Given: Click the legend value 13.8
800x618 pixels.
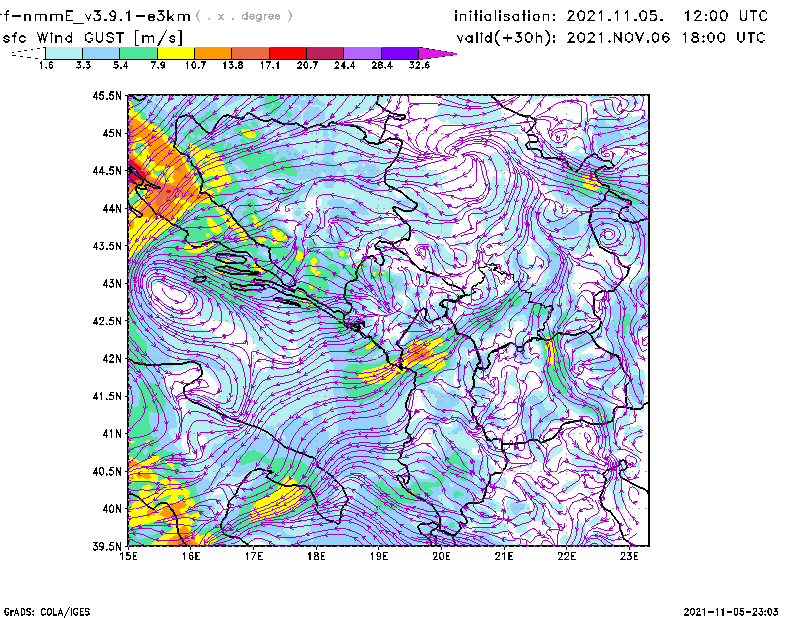Looking at the screenshot, I should tap(233, 65).
